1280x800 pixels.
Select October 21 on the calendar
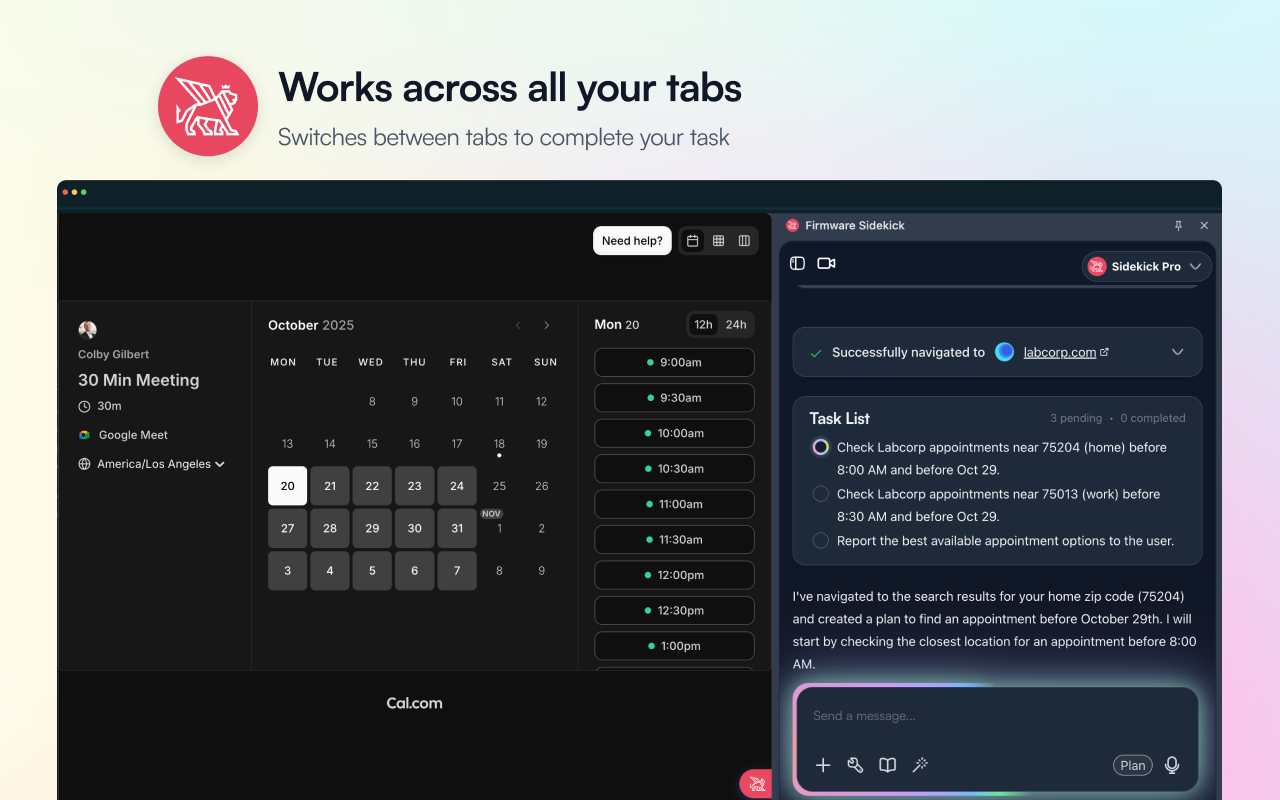[x=330, y=486]
